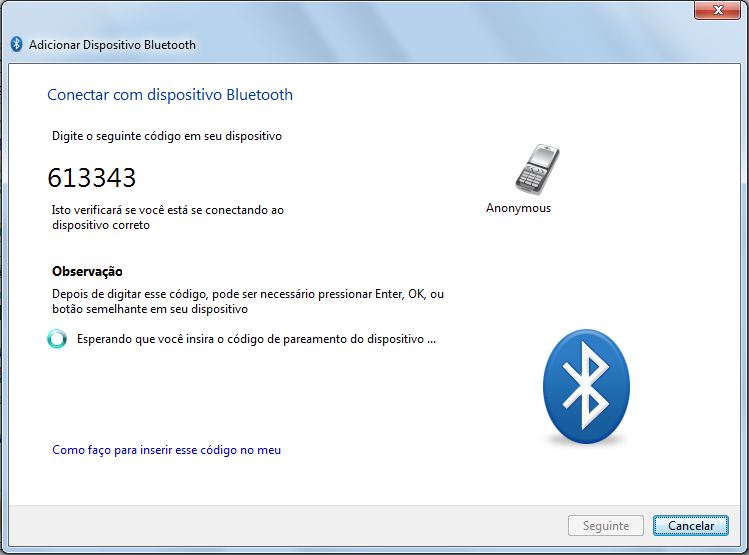Screen dimensions: 749x555
Task: Click the 'Isto verificará se você está se conectando' text
Action: 168,217
